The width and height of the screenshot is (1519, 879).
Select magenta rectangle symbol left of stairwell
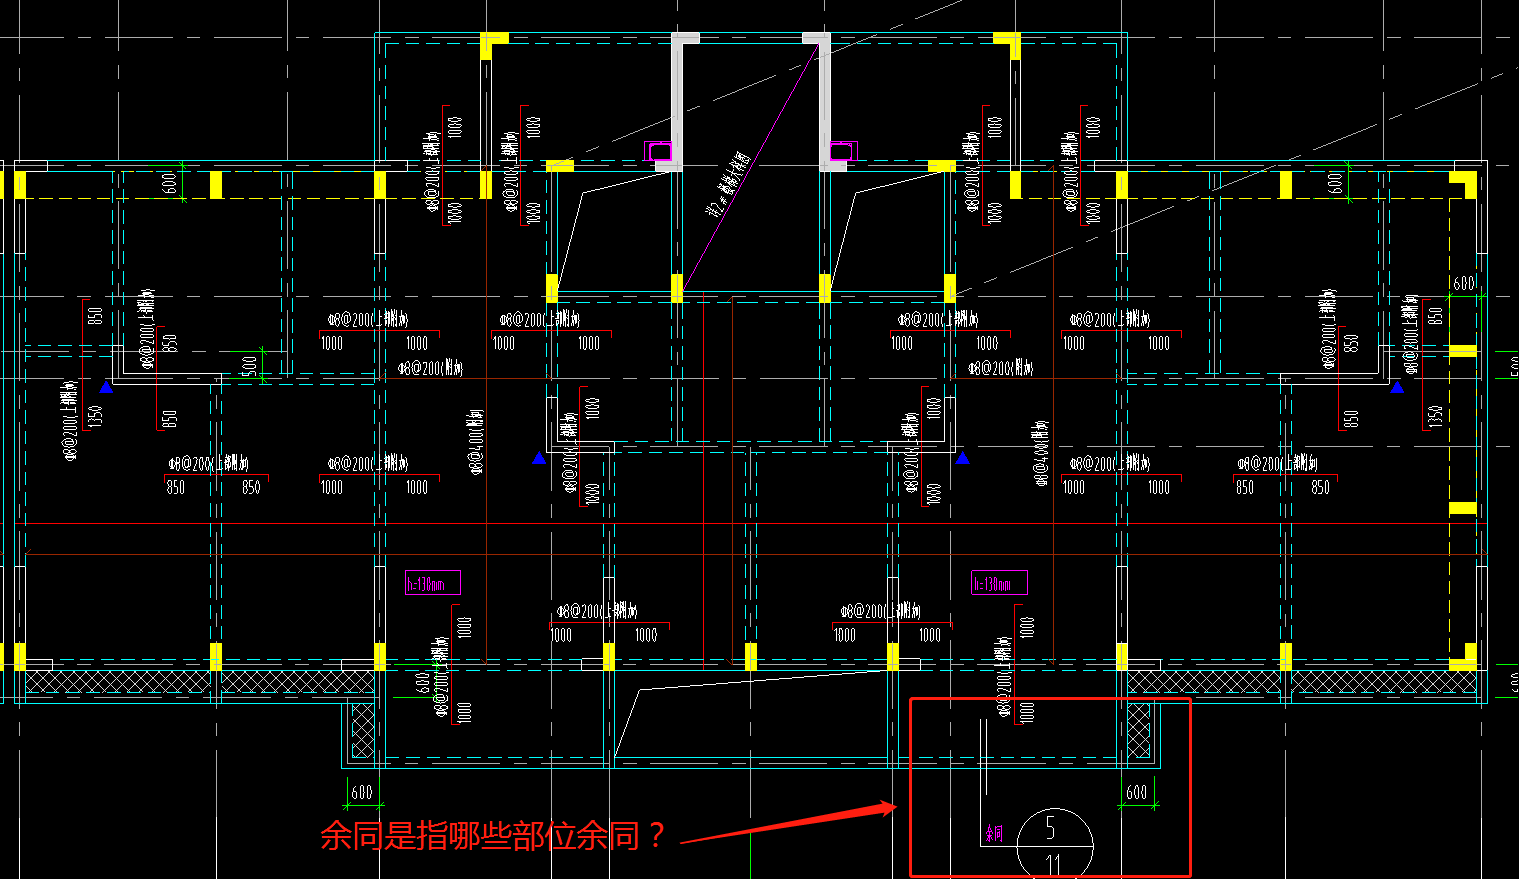click(x=659, y=151)
